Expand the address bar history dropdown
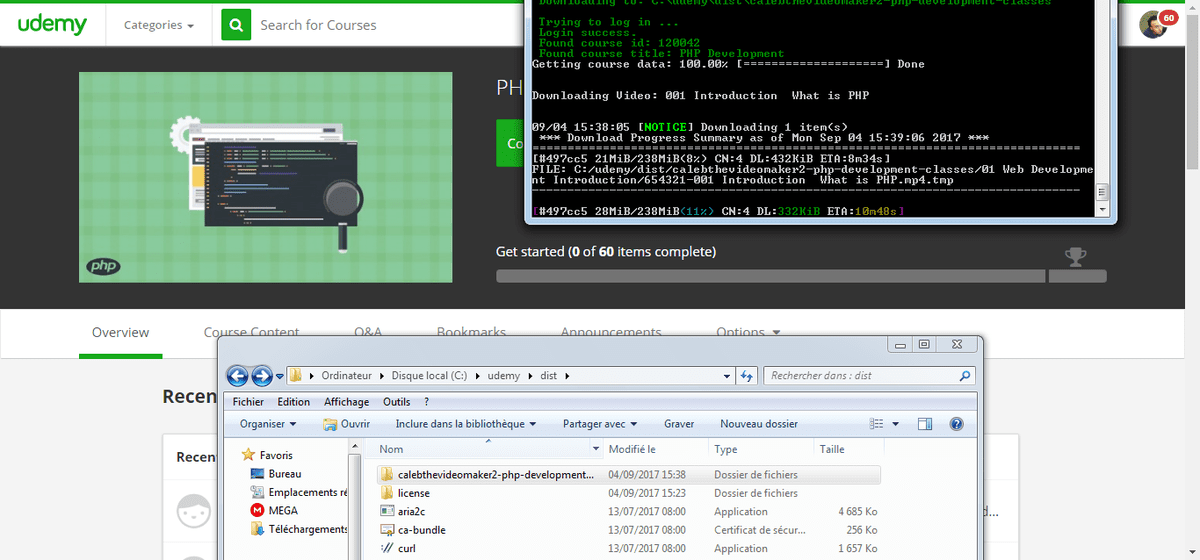The height and width of the screenshot is (560, 1200). coord(727,376)
